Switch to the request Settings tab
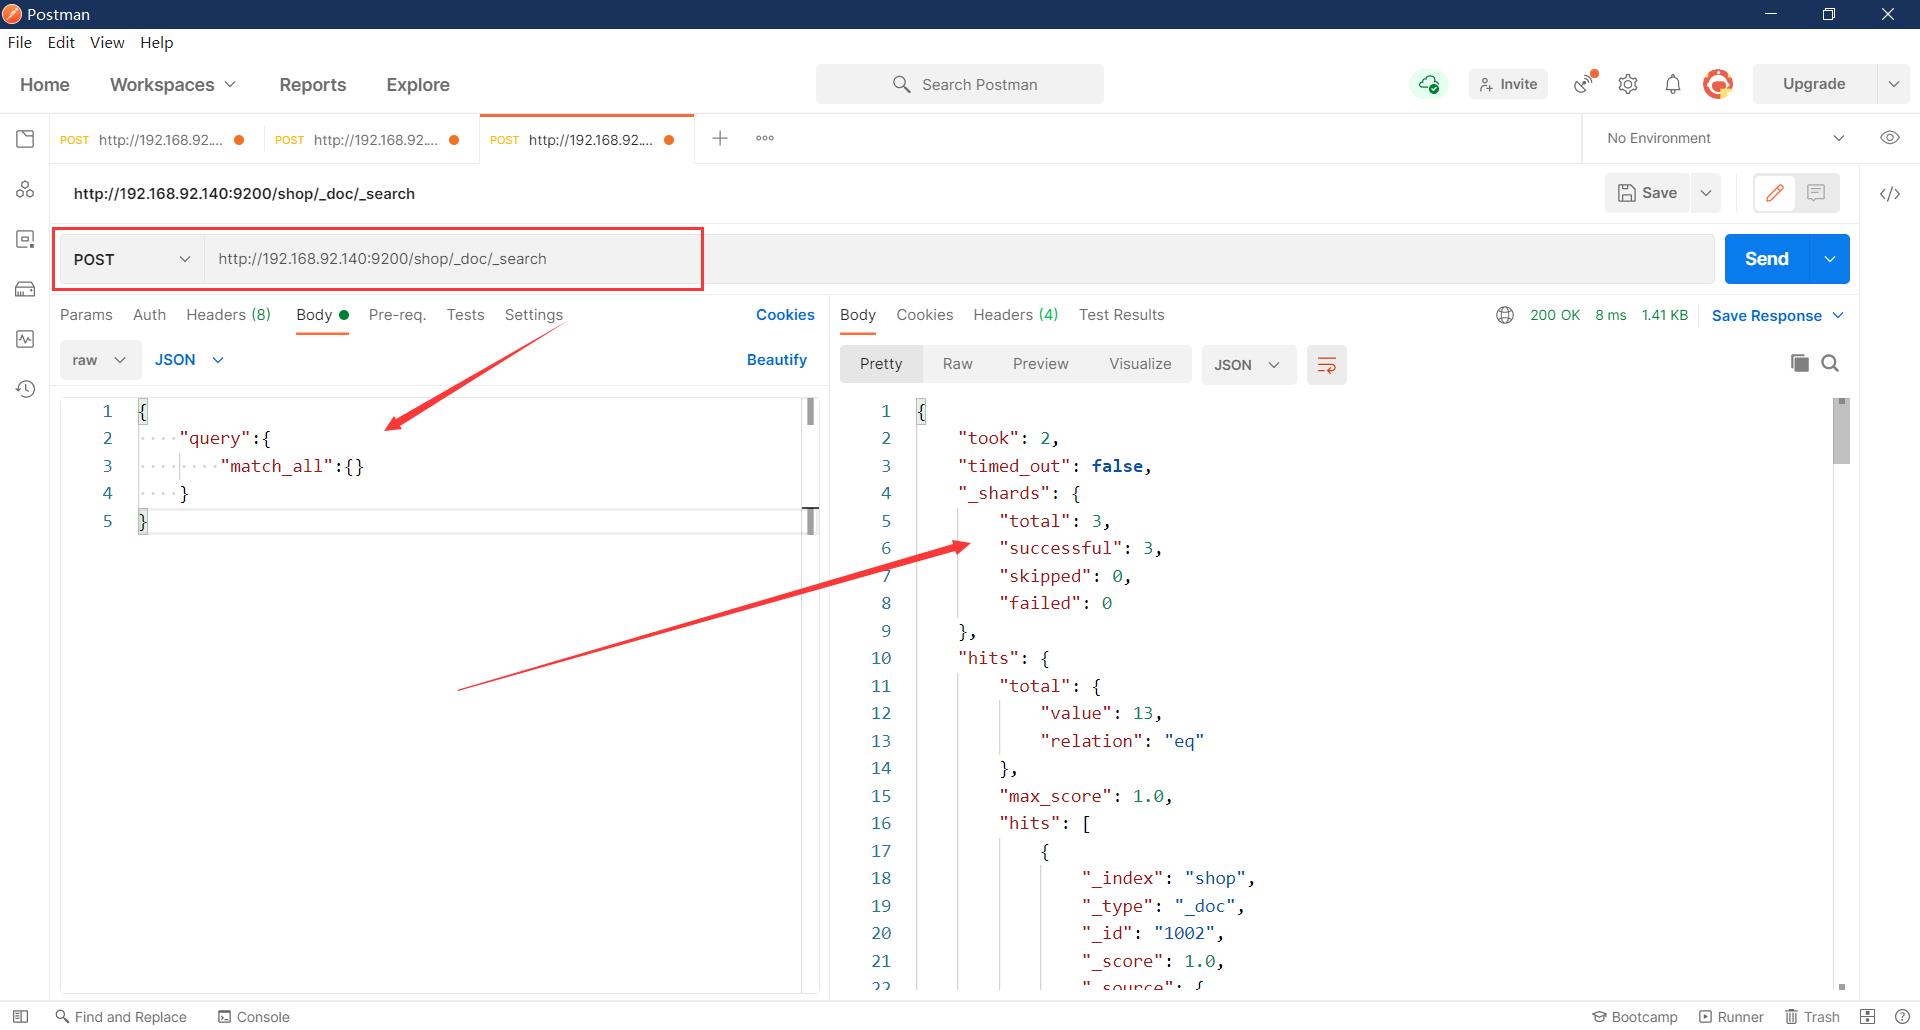The width and height of the screenshot is (1920, 1030). [533, 314]
